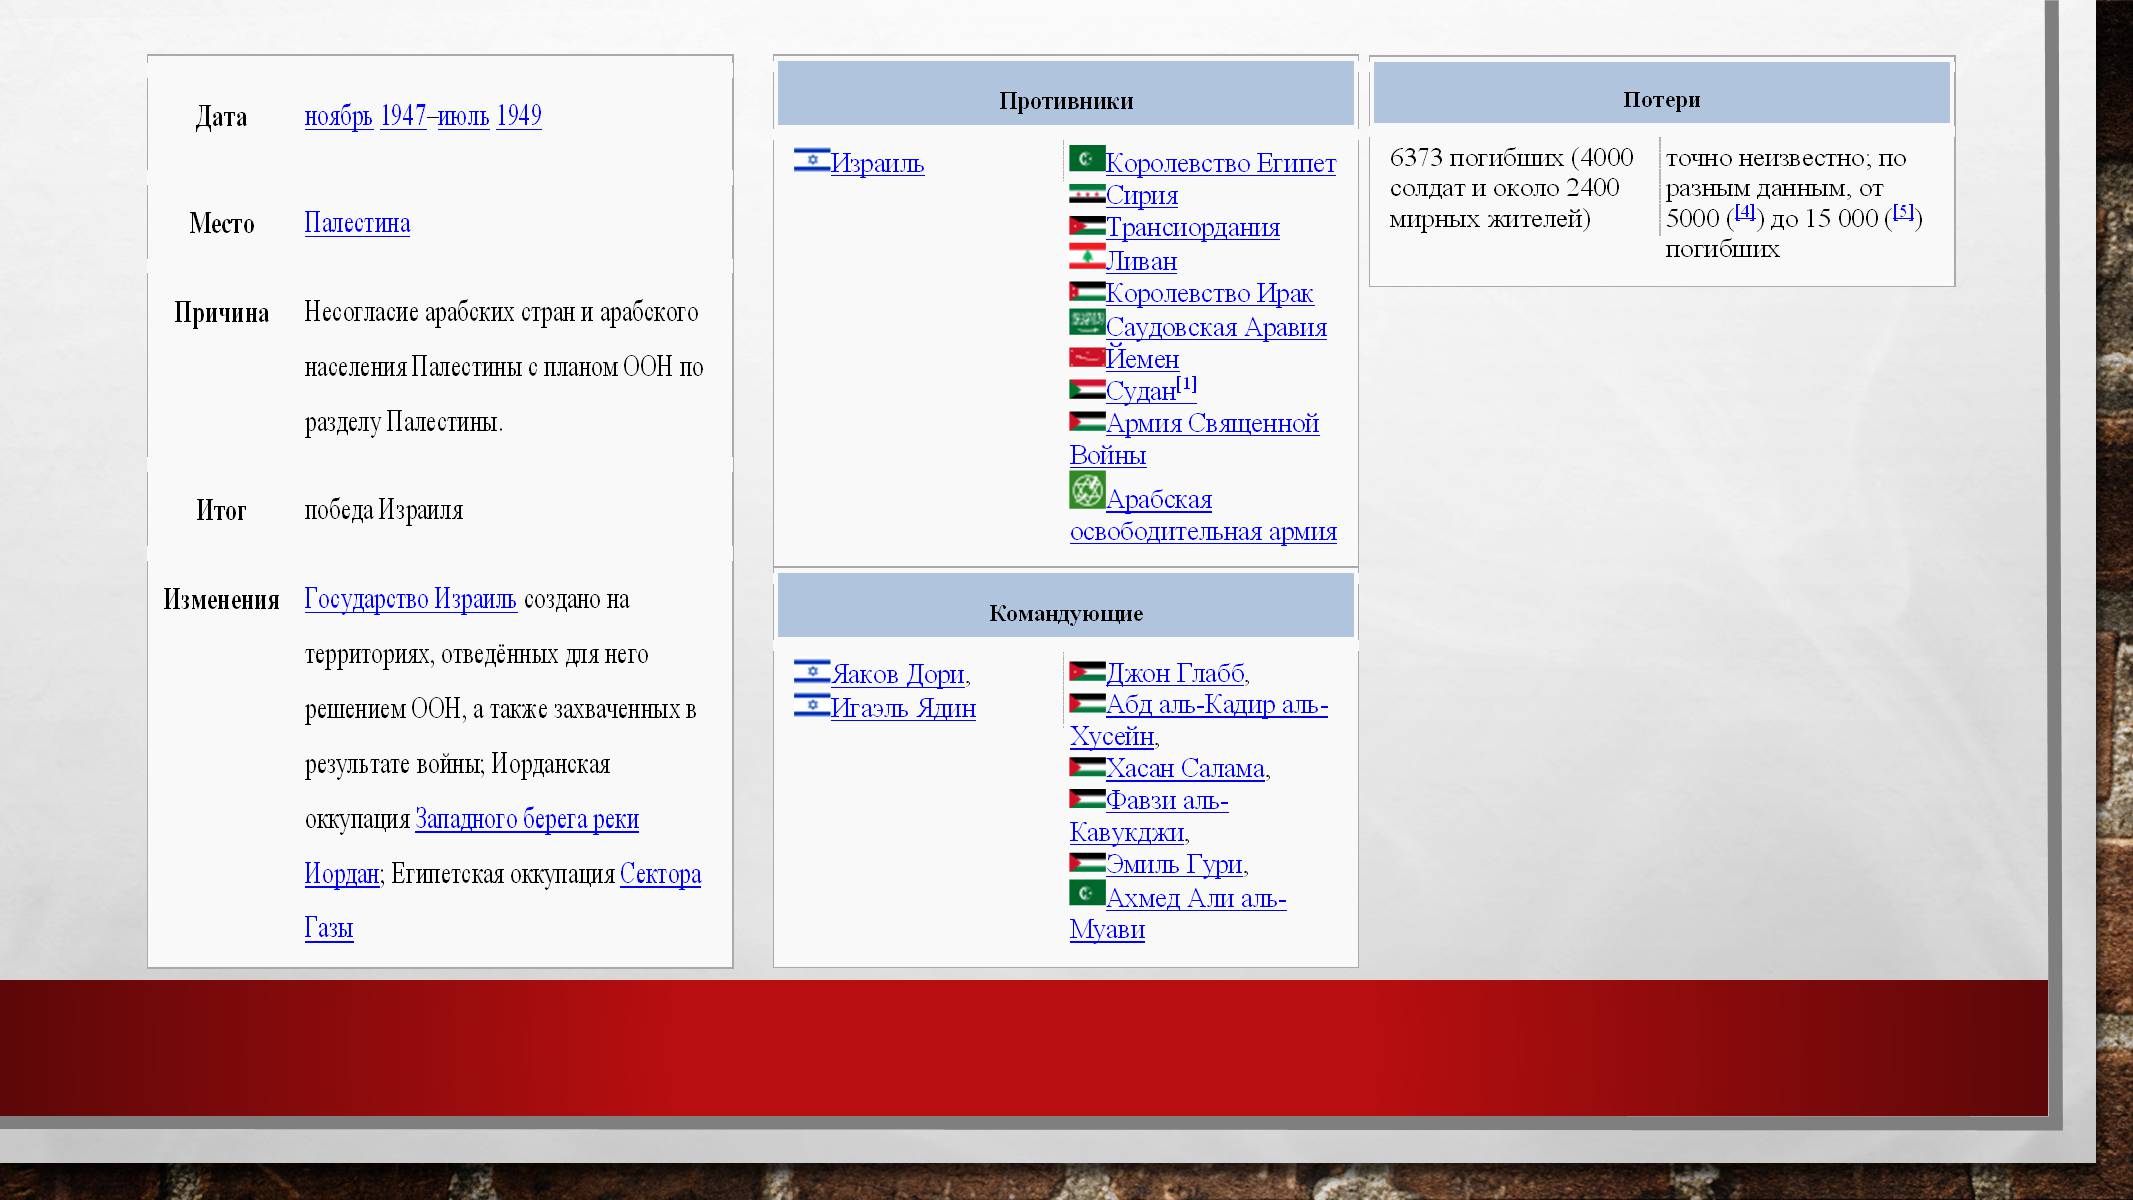Screen dimensions: 2133x1200
Task: Click the flag beside Эмиль Гури
Action: (1087, 863)
